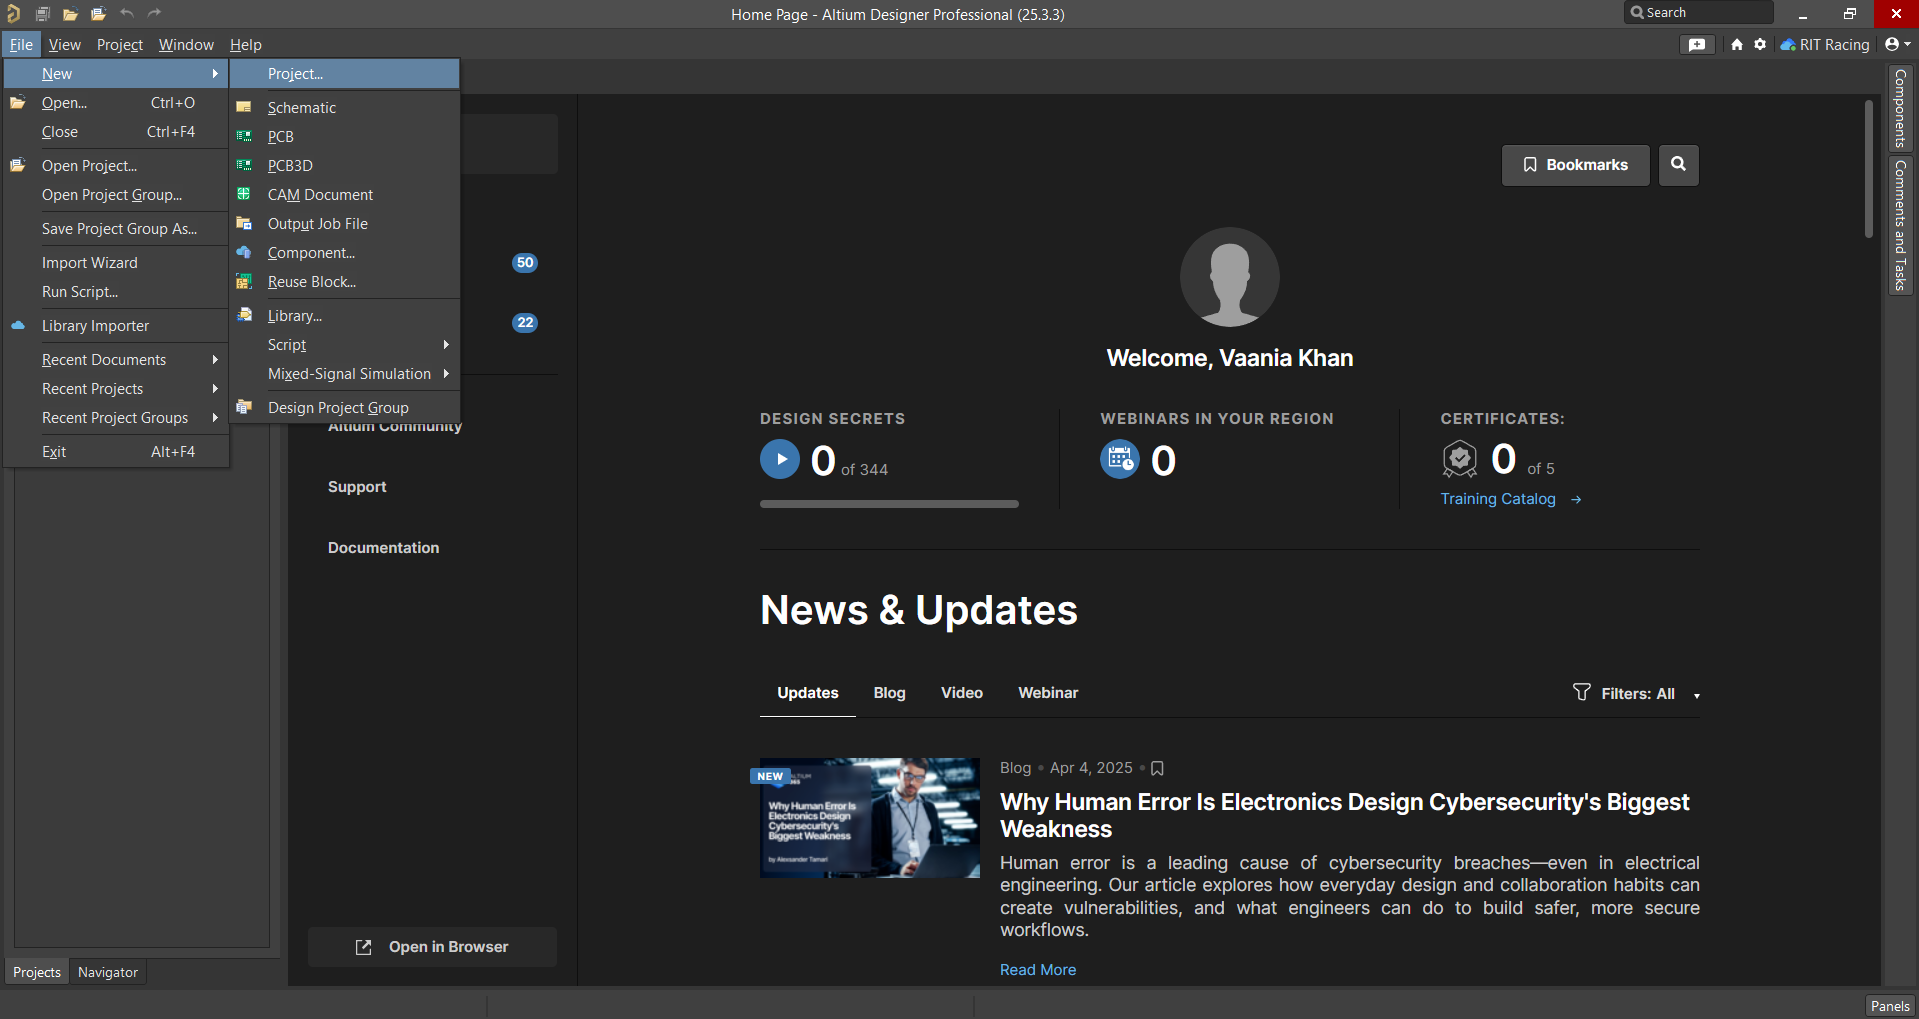Switch to the Blog news tab
This screenshot has width=1919, height=1019.
click(889, 693)
